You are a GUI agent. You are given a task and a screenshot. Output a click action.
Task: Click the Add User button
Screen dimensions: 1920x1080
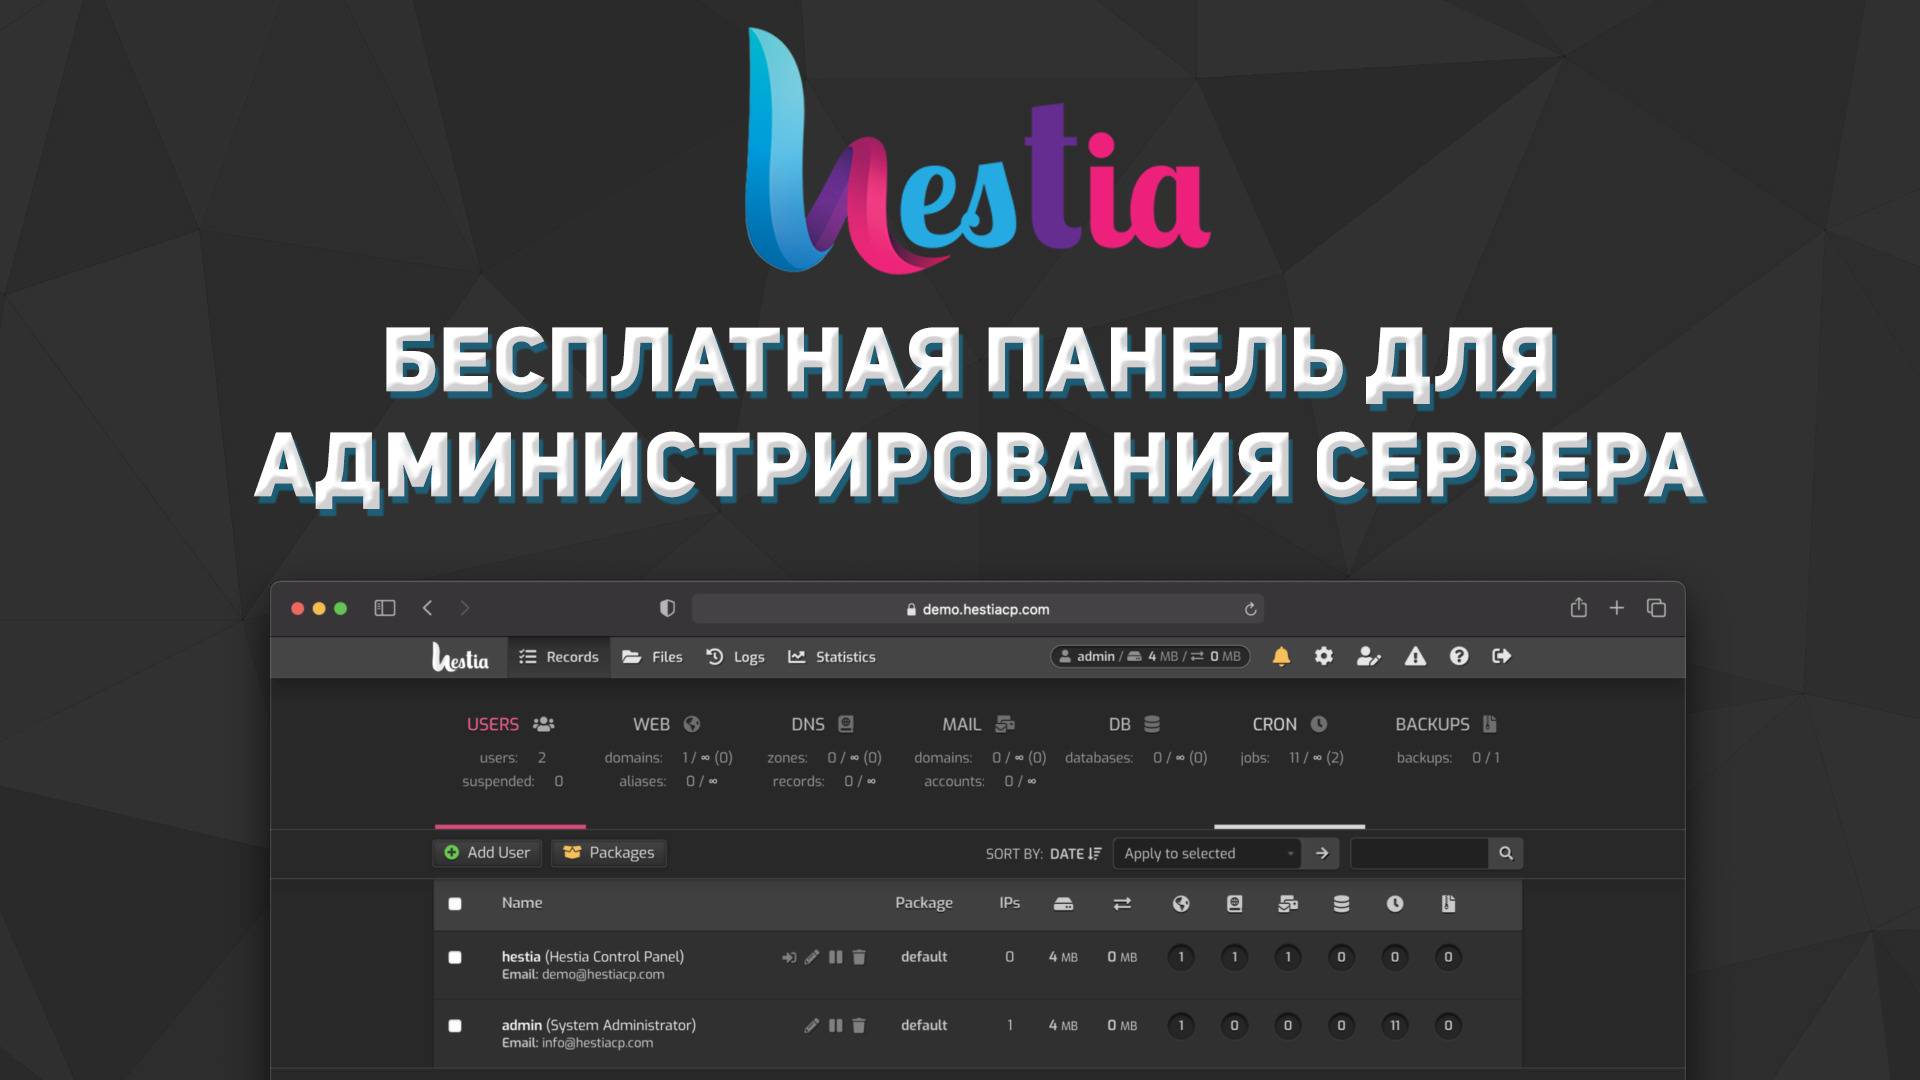pyautogui.click(x=487, y=852)
